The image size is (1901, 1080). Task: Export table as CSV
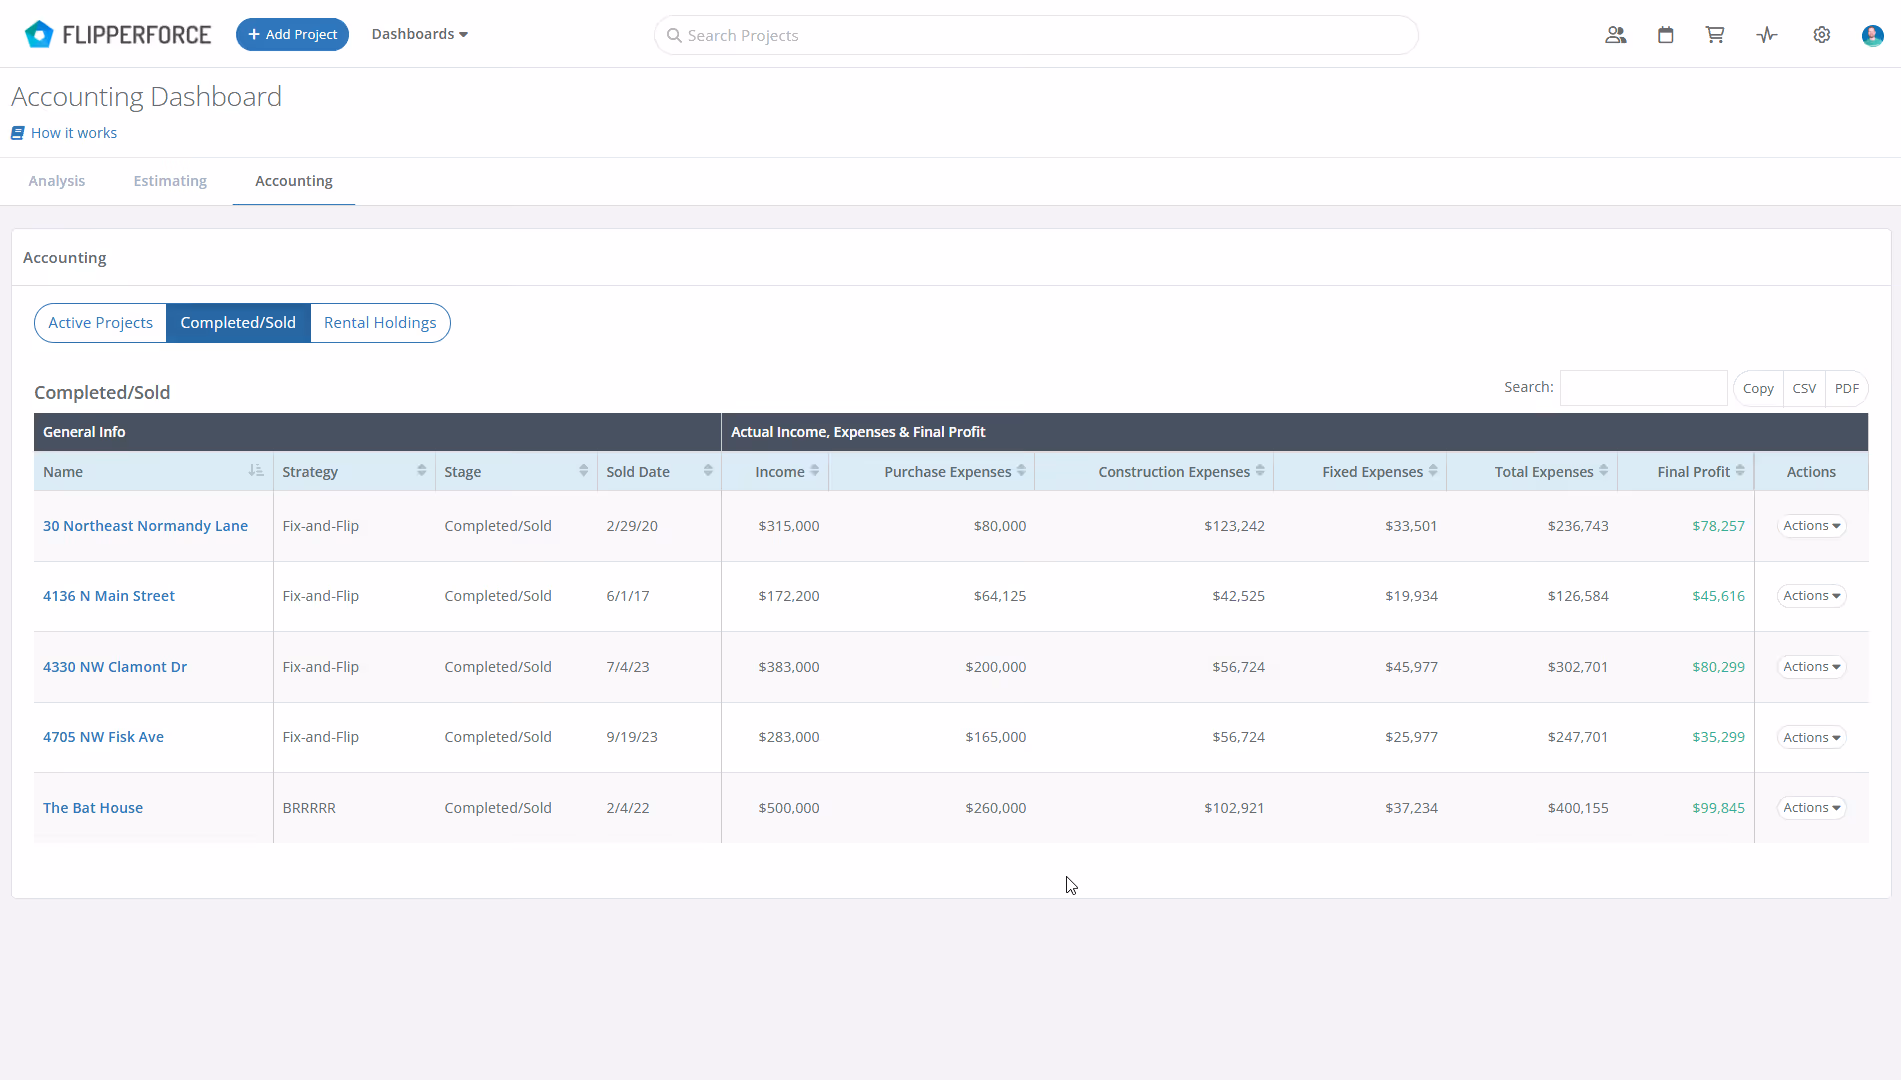tap(1804, 389)
